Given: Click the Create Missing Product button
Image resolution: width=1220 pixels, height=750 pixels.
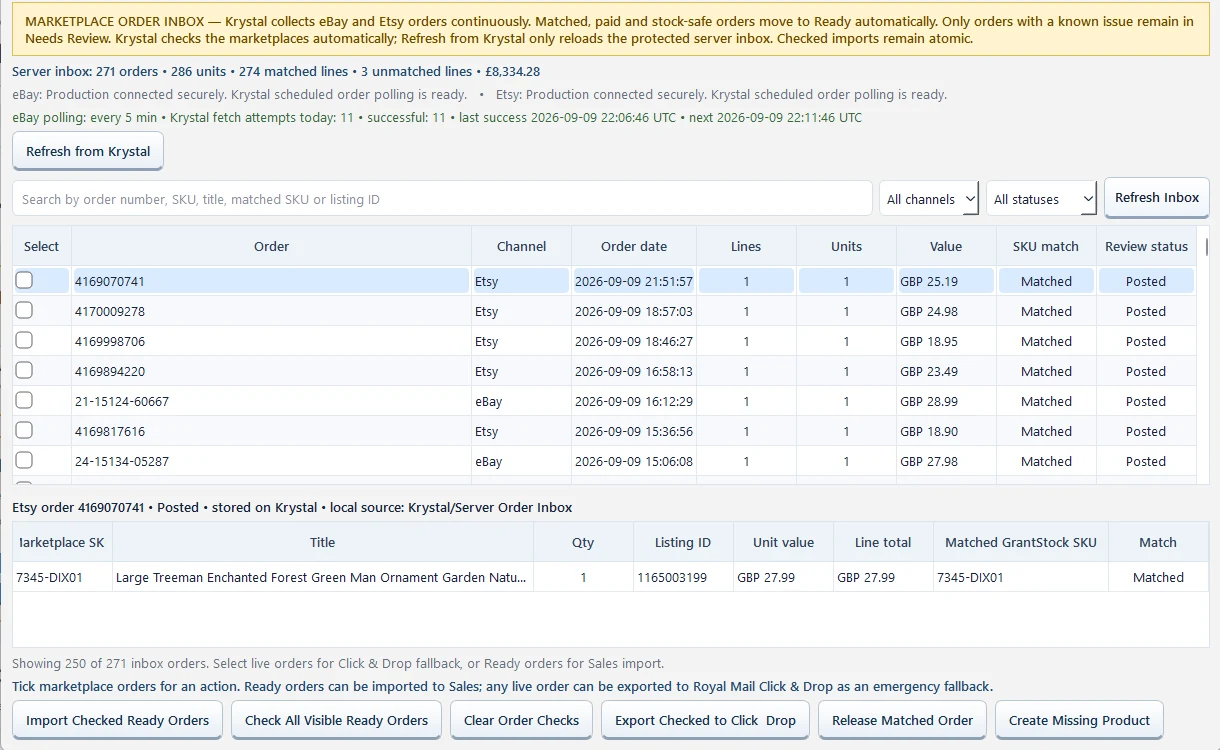Looking at the screenshot, I should [1079, 720].
